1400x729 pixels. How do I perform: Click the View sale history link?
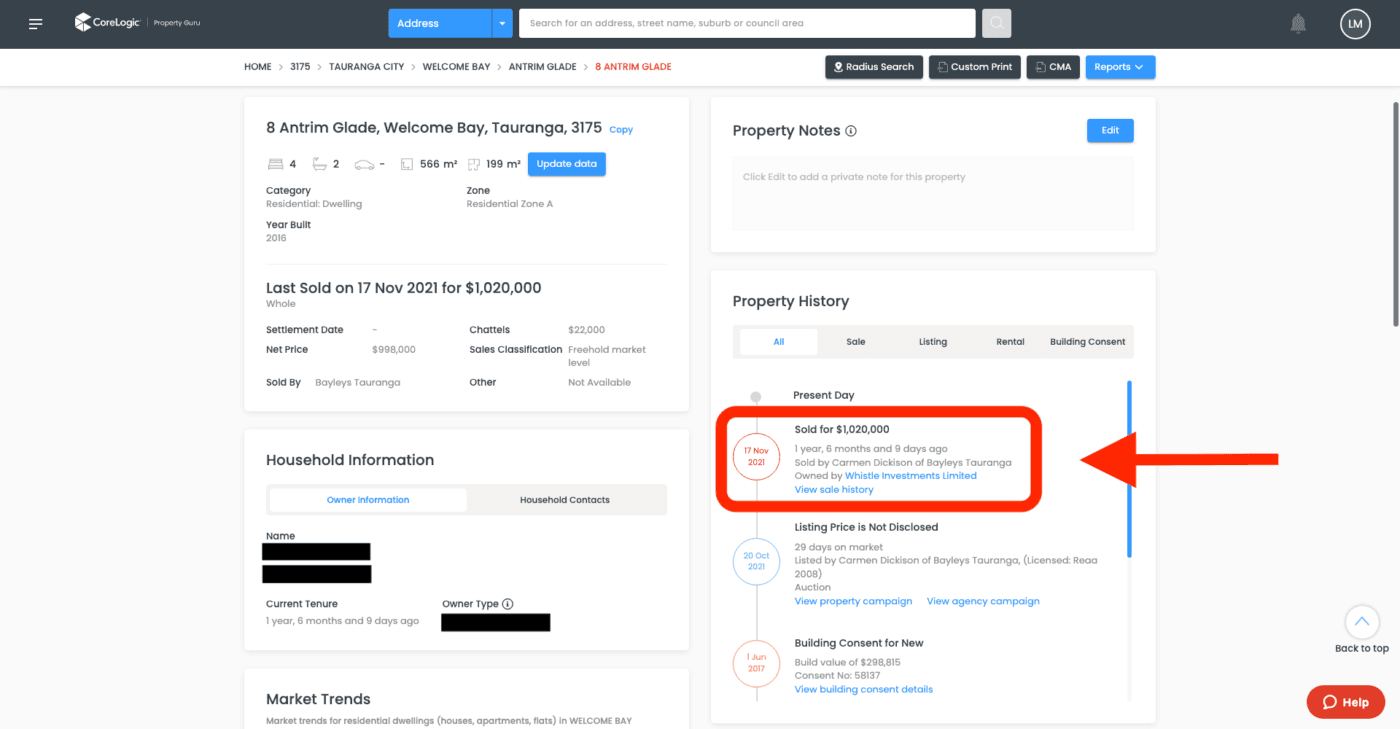[833, 490]
